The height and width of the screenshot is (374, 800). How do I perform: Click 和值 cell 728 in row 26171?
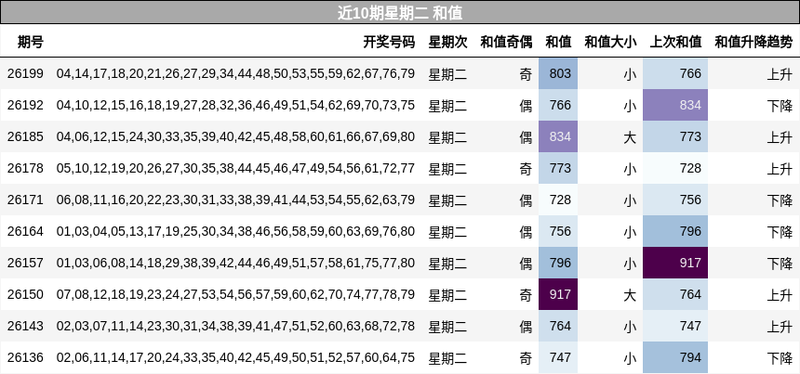[x=558, y=200]
